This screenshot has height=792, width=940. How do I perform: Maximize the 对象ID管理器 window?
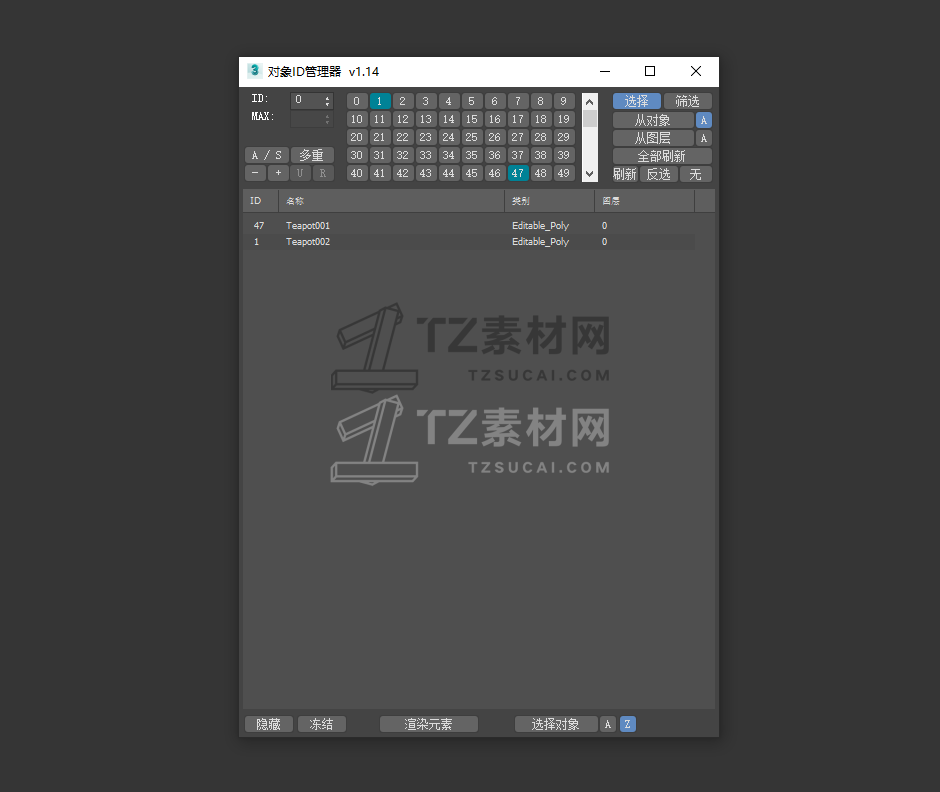pos(650,71)
